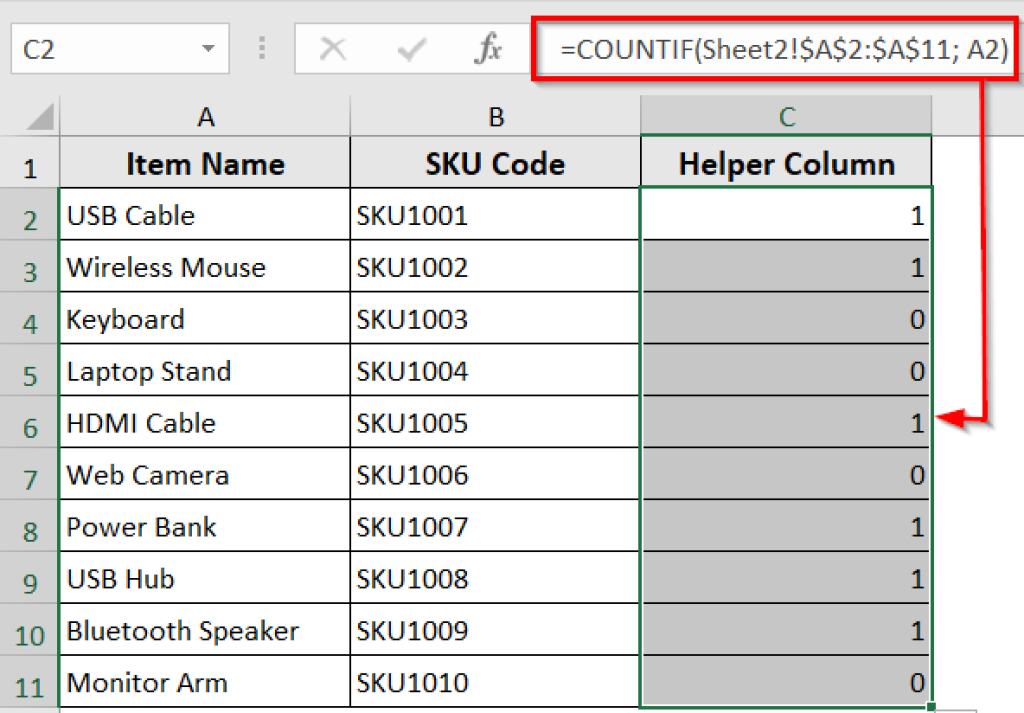Click the Enter checkmark icon
The height and width of the screenshot is (713, 1024).
click(x=411, y=48)
